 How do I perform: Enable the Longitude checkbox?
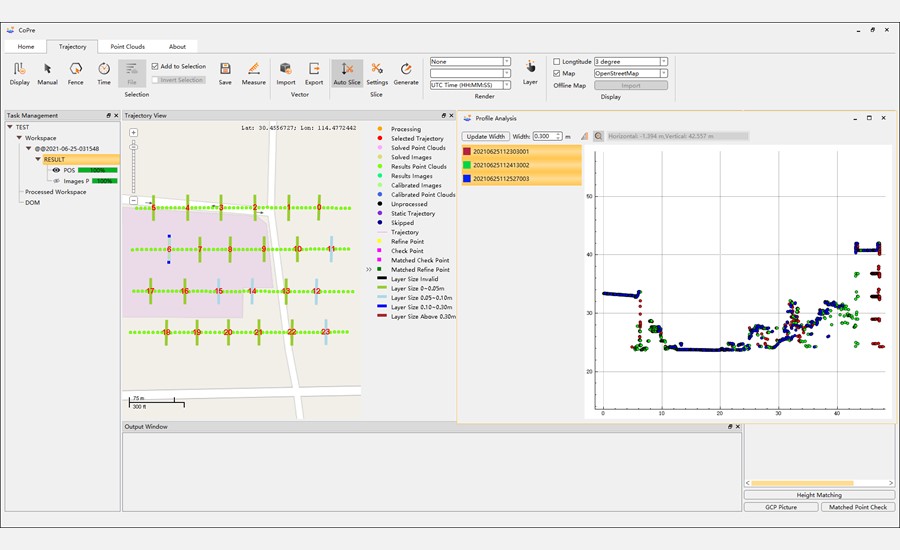click(x=558, y=62)
